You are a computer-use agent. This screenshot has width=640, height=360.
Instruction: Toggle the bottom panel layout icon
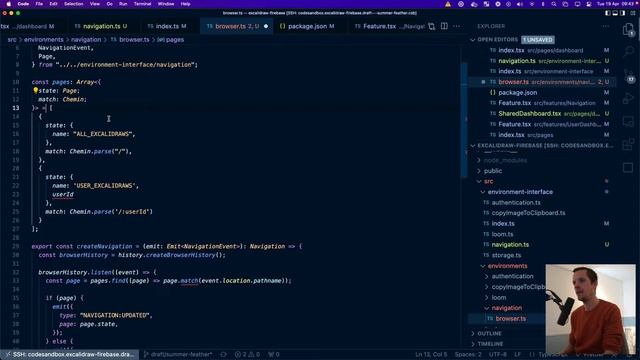(x=616, y=13)
